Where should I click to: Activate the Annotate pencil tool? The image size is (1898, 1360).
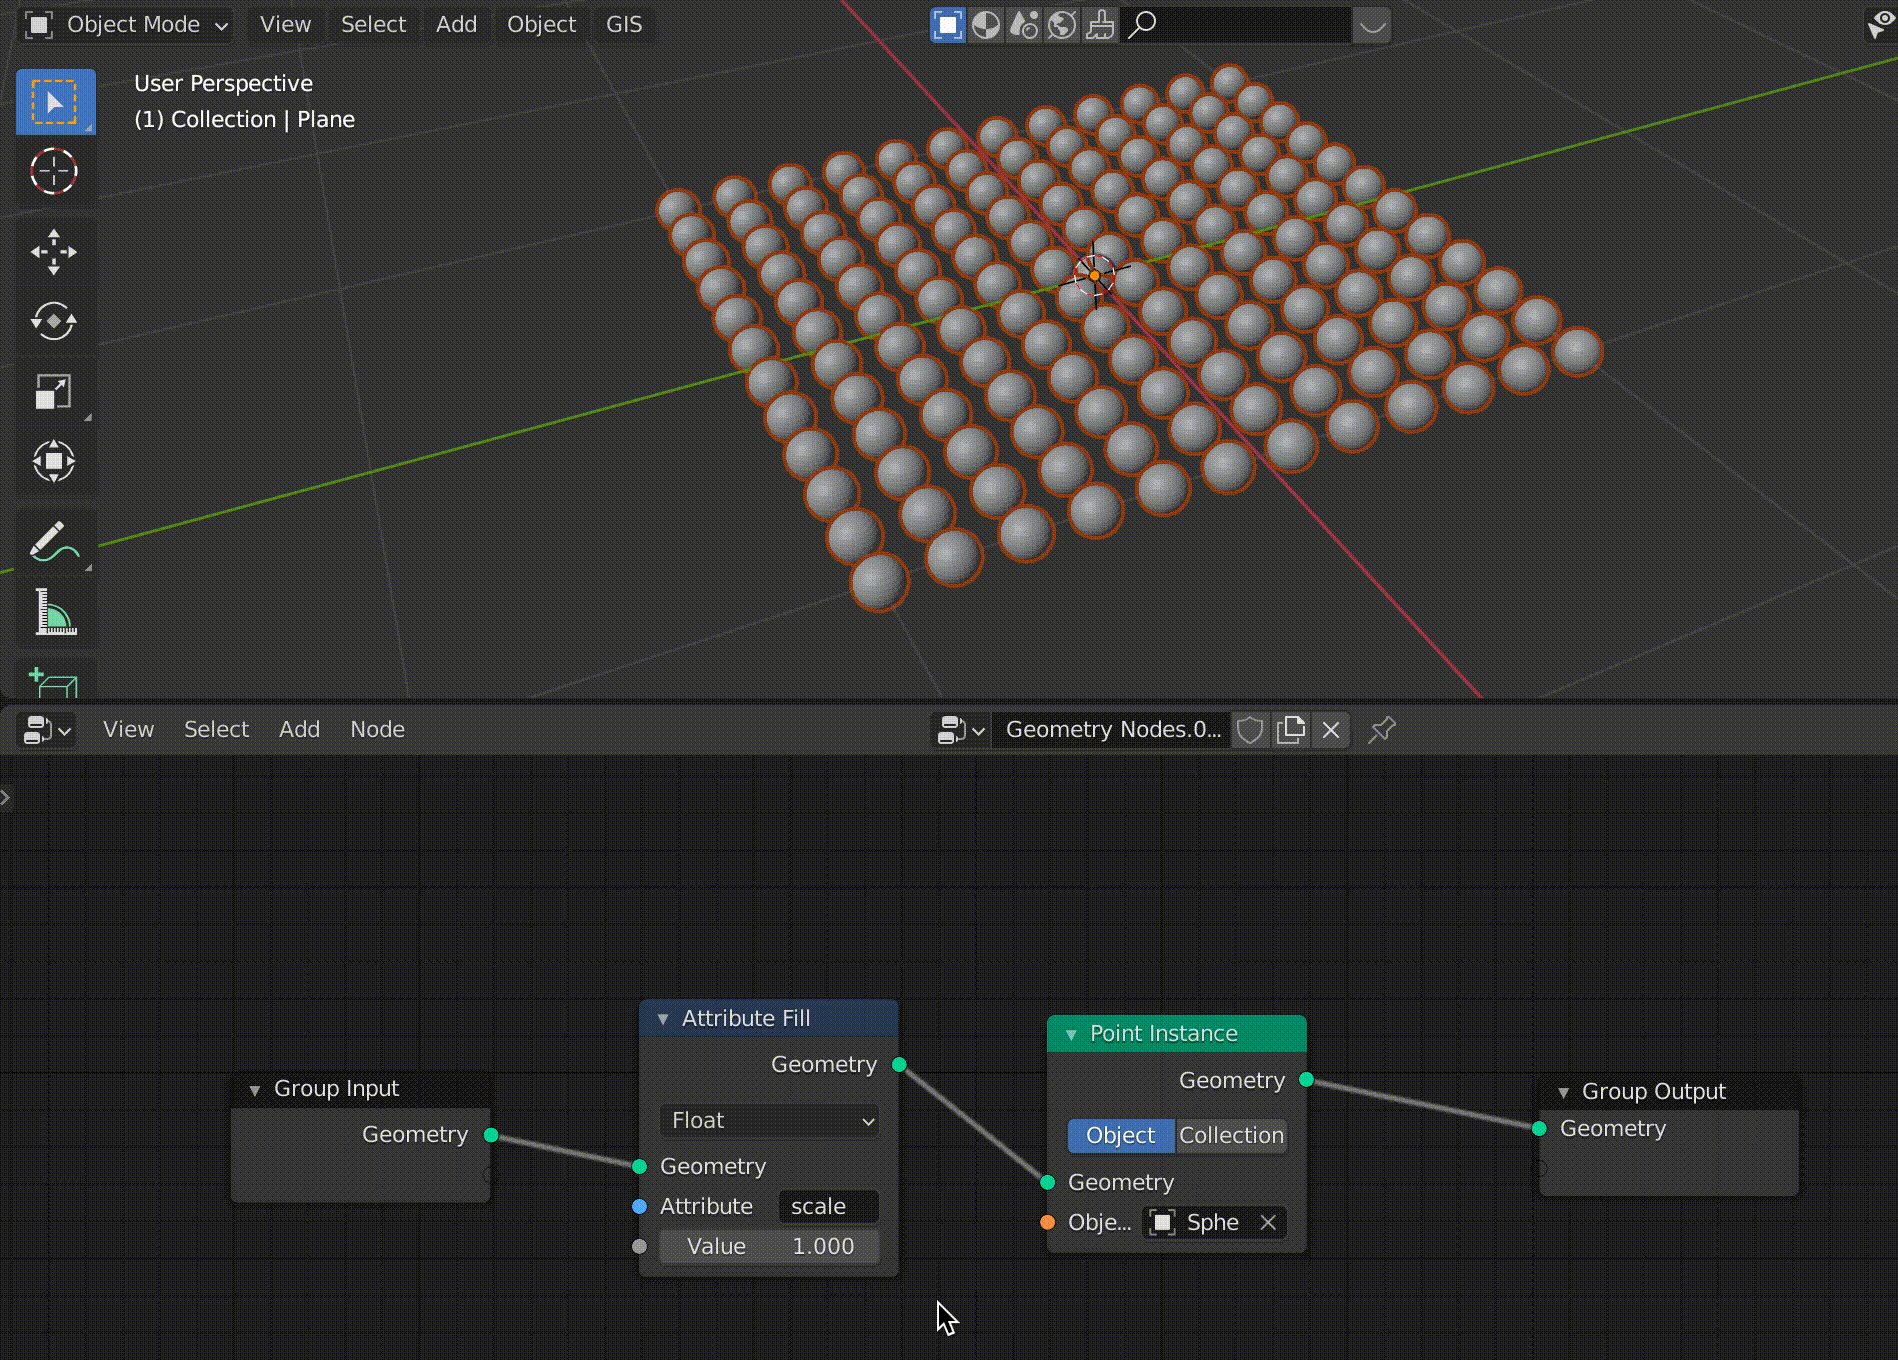tap(54, 543)
